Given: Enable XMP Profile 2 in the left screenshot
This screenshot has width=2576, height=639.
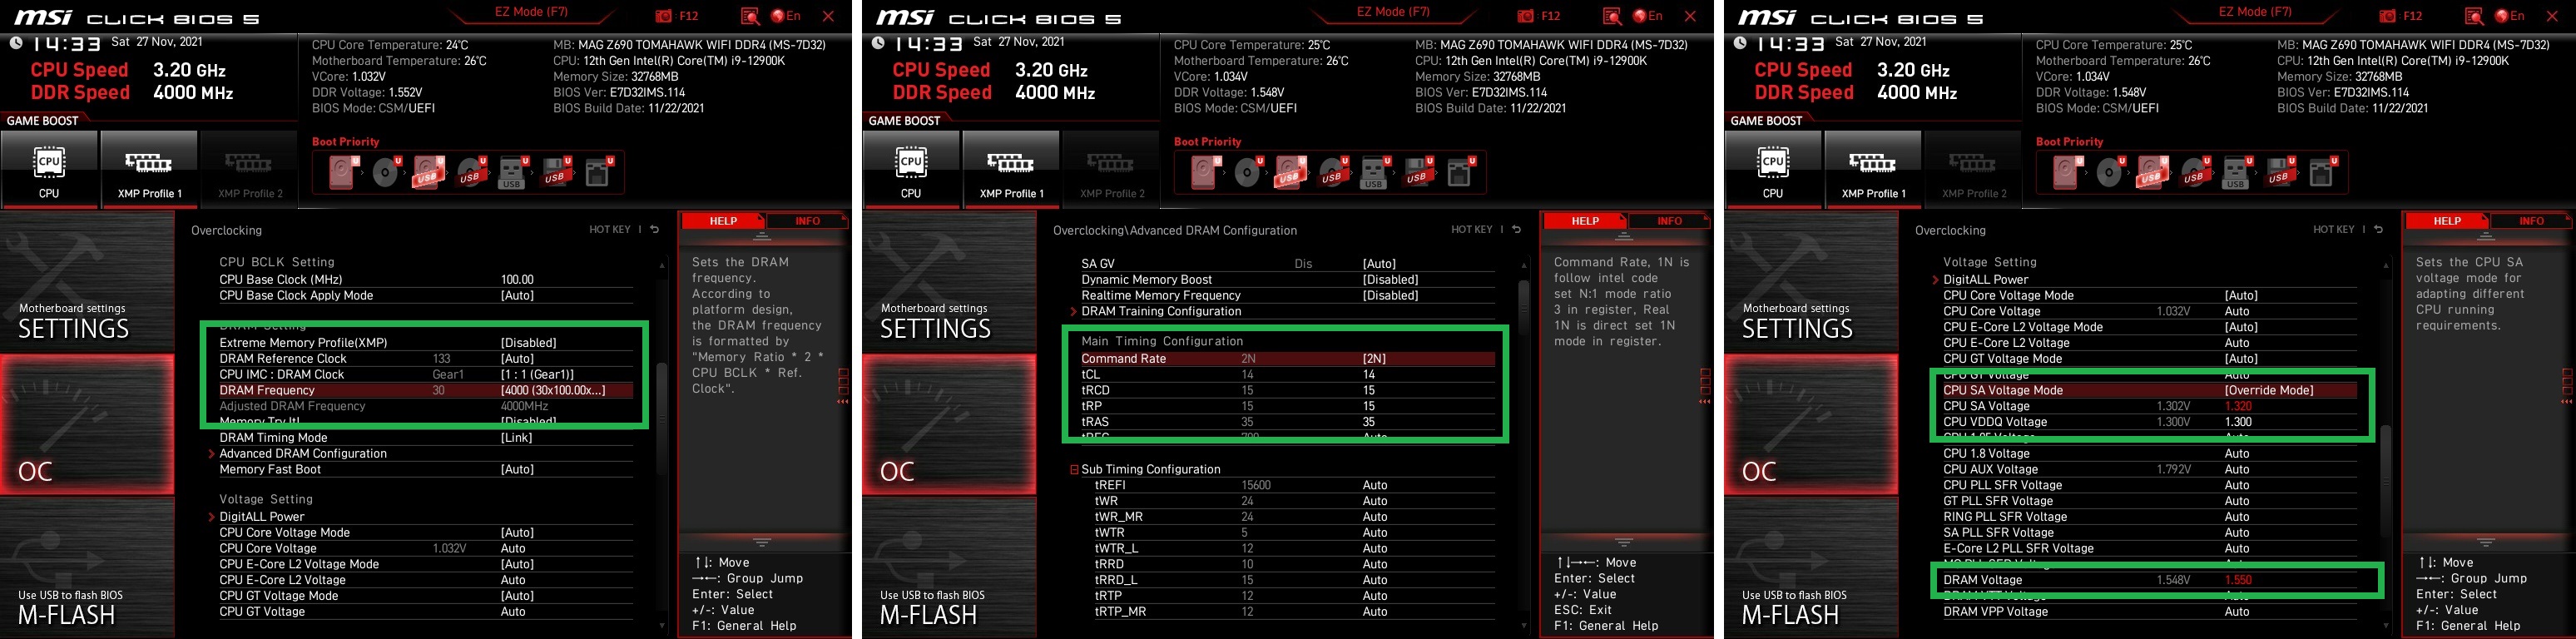Looking at the screenshot, I should point(250,168).
